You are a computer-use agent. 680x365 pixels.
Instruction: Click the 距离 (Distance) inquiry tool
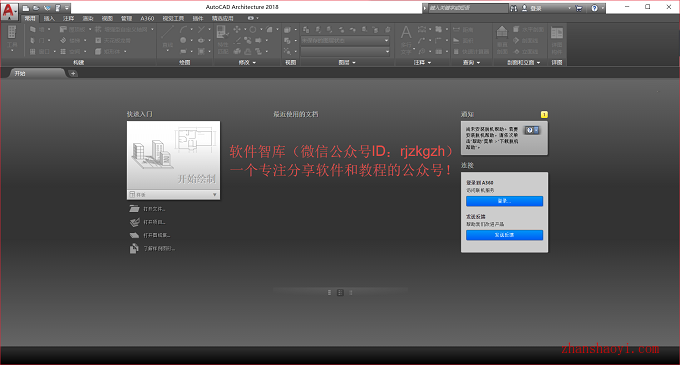click(463, 29)
